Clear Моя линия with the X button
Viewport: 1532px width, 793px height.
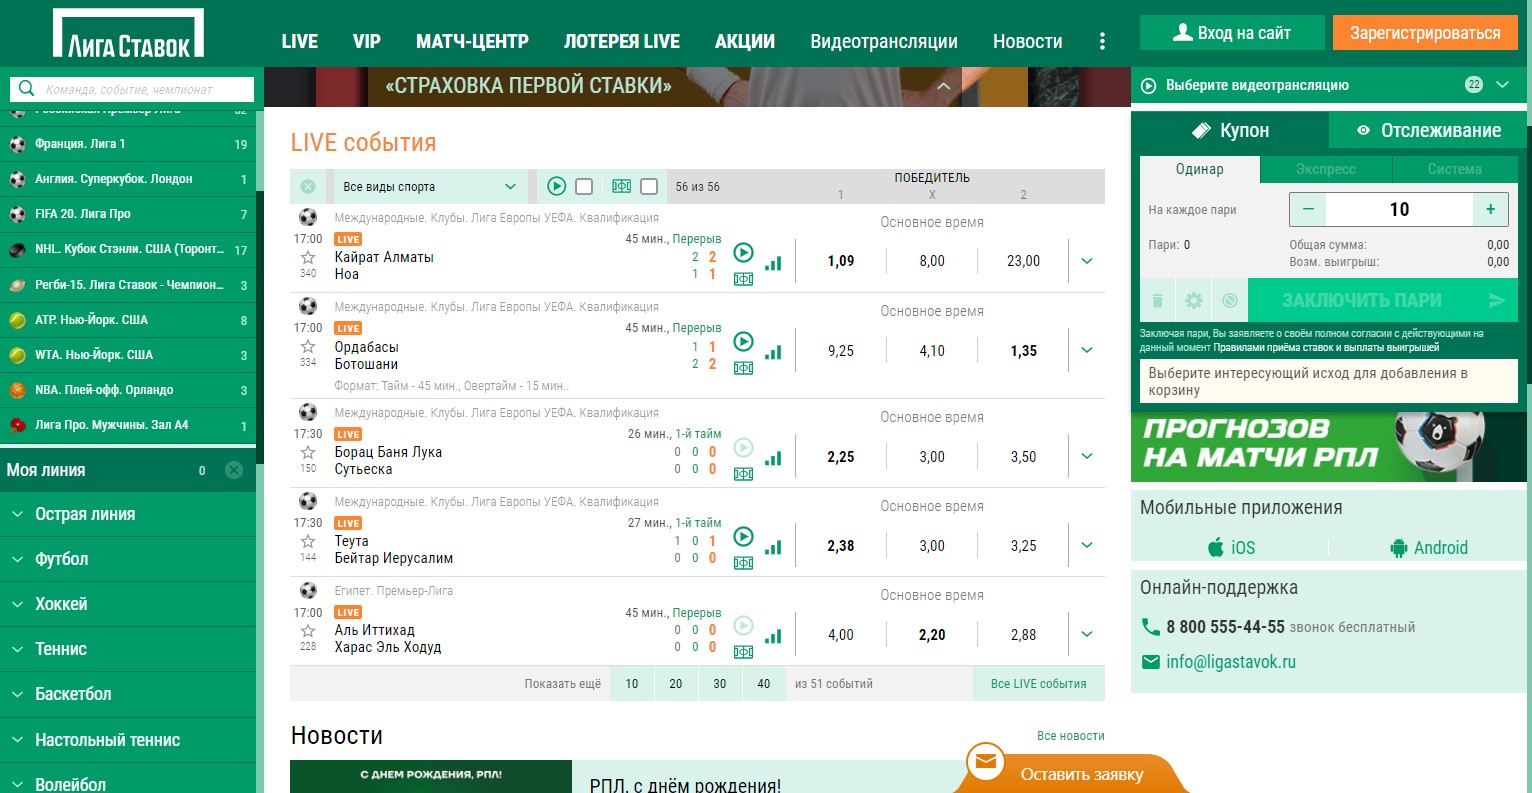coord(234,470)
